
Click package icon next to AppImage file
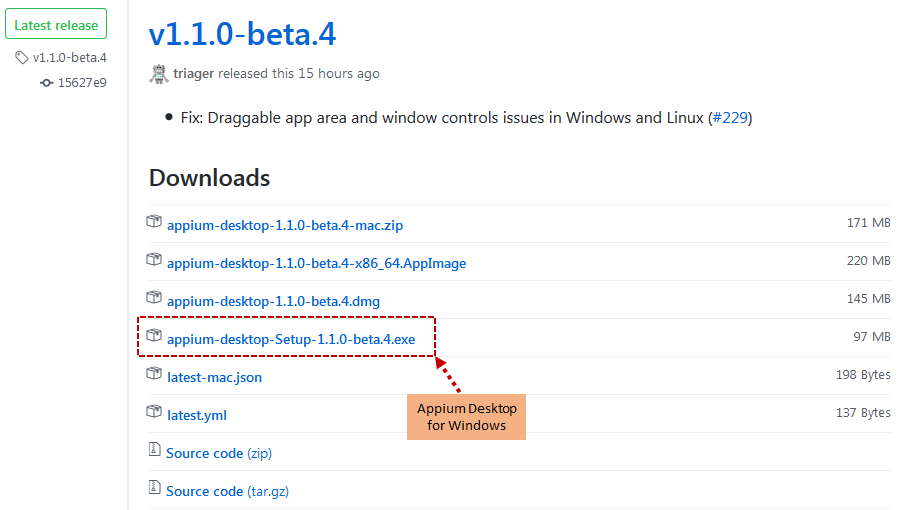154,259
